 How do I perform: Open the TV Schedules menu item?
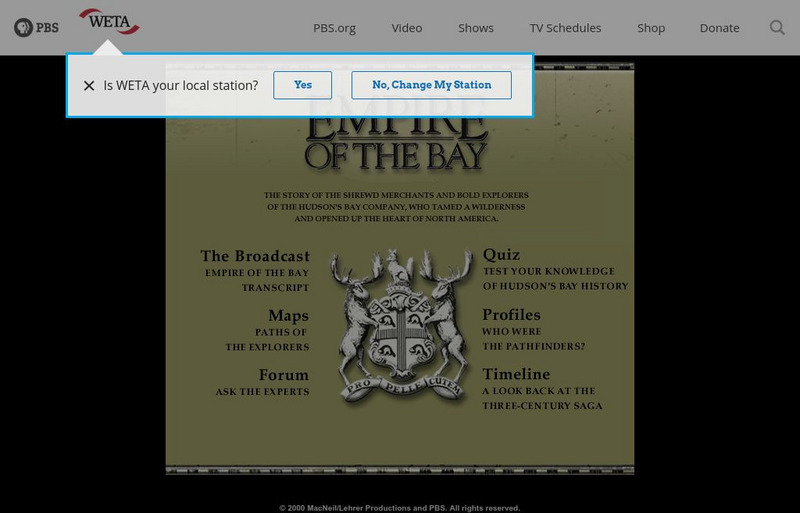pos(565,28)
